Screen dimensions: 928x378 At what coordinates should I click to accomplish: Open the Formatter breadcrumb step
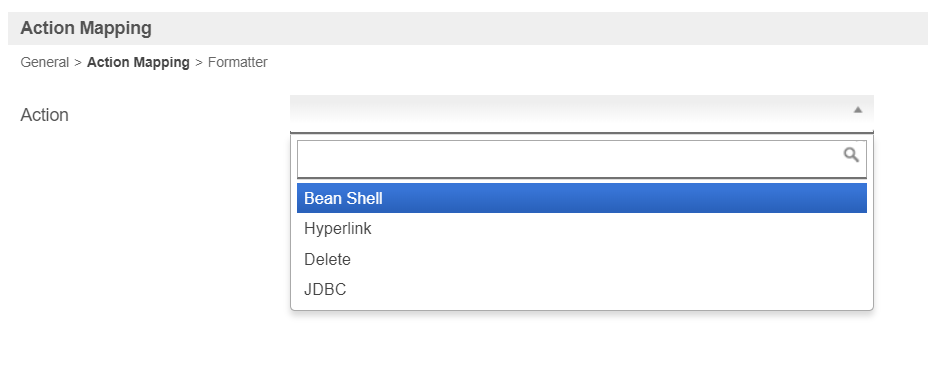(x=238, y=62)
